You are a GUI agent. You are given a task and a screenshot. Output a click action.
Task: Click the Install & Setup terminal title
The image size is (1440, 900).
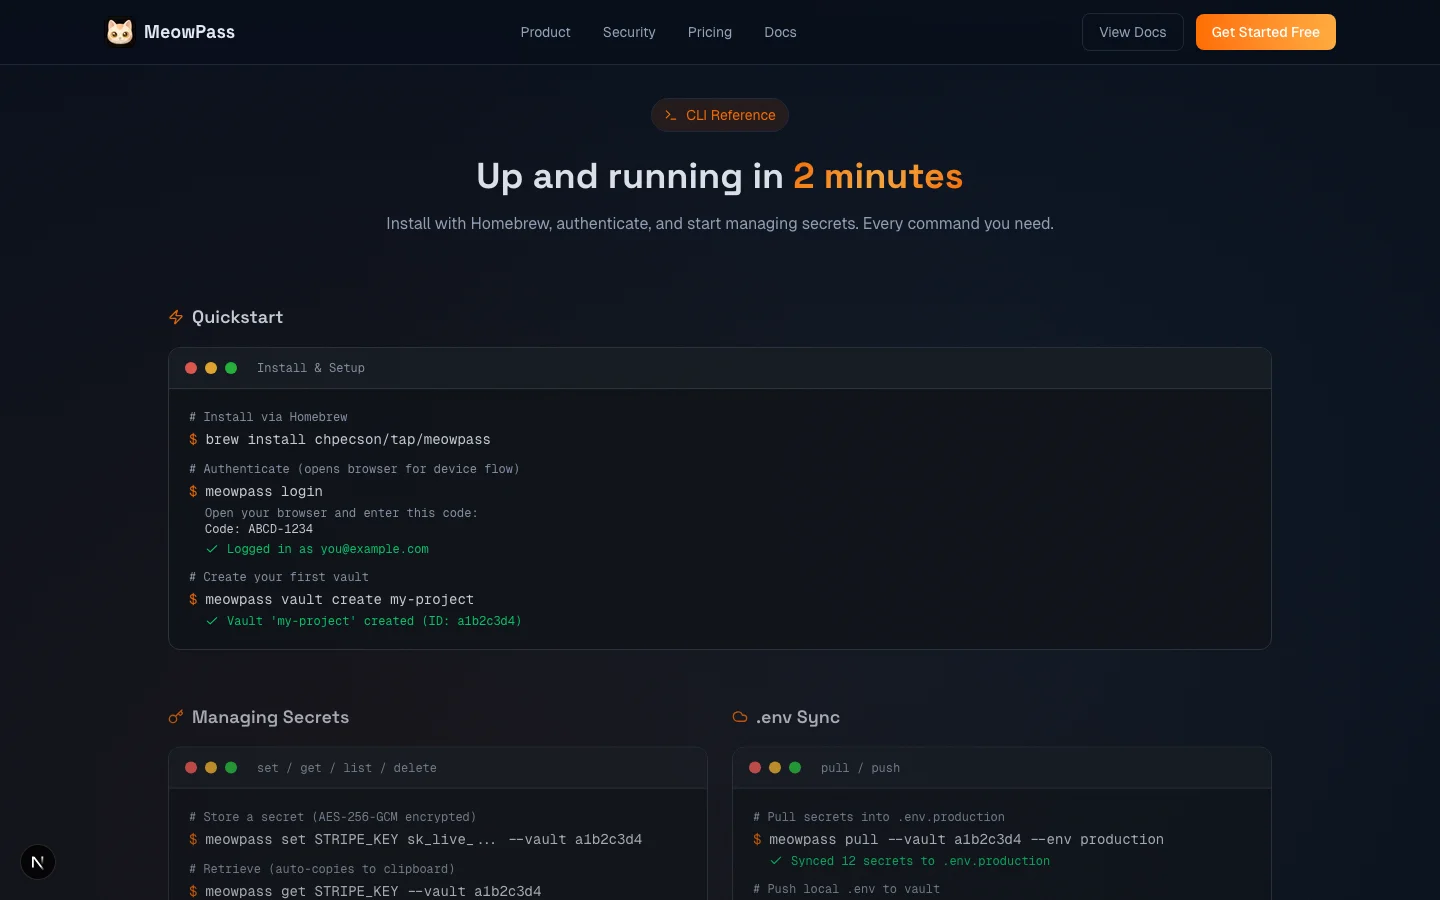point(311,368)
